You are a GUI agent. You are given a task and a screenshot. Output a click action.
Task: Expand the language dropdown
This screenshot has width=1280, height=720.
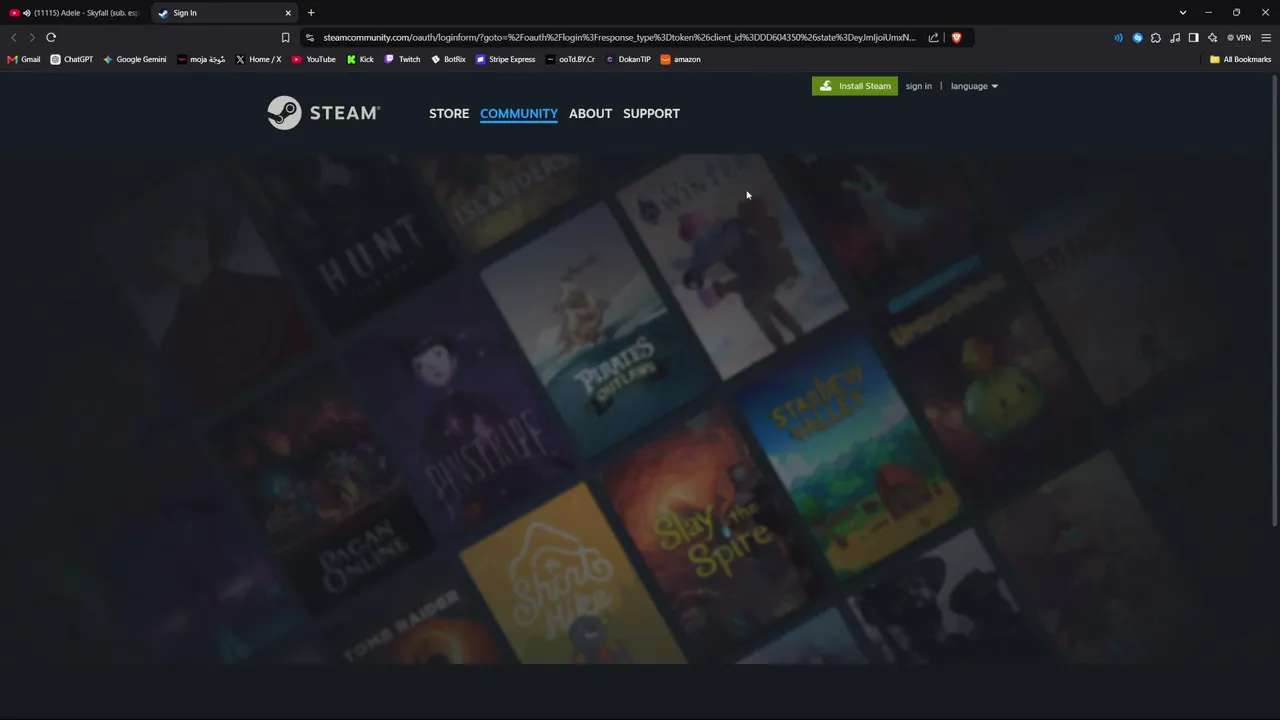tap(974, 86)
